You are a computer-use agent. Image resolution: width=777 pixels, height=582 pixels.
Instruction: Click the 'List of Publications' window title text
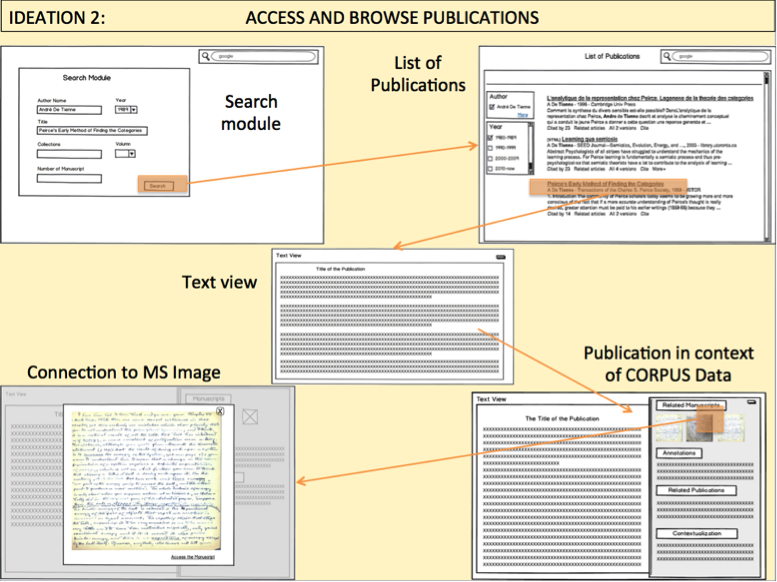[612, 56]
